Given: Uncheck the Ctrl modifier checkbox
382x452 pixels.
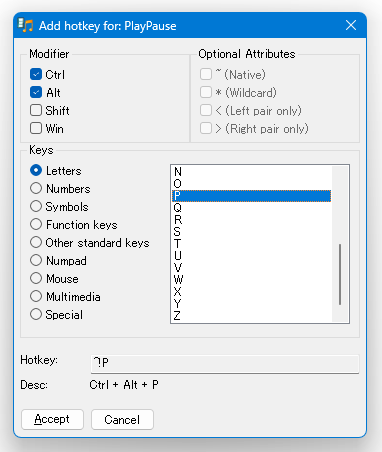Looking at the screenshot, I should click(36, 74).
